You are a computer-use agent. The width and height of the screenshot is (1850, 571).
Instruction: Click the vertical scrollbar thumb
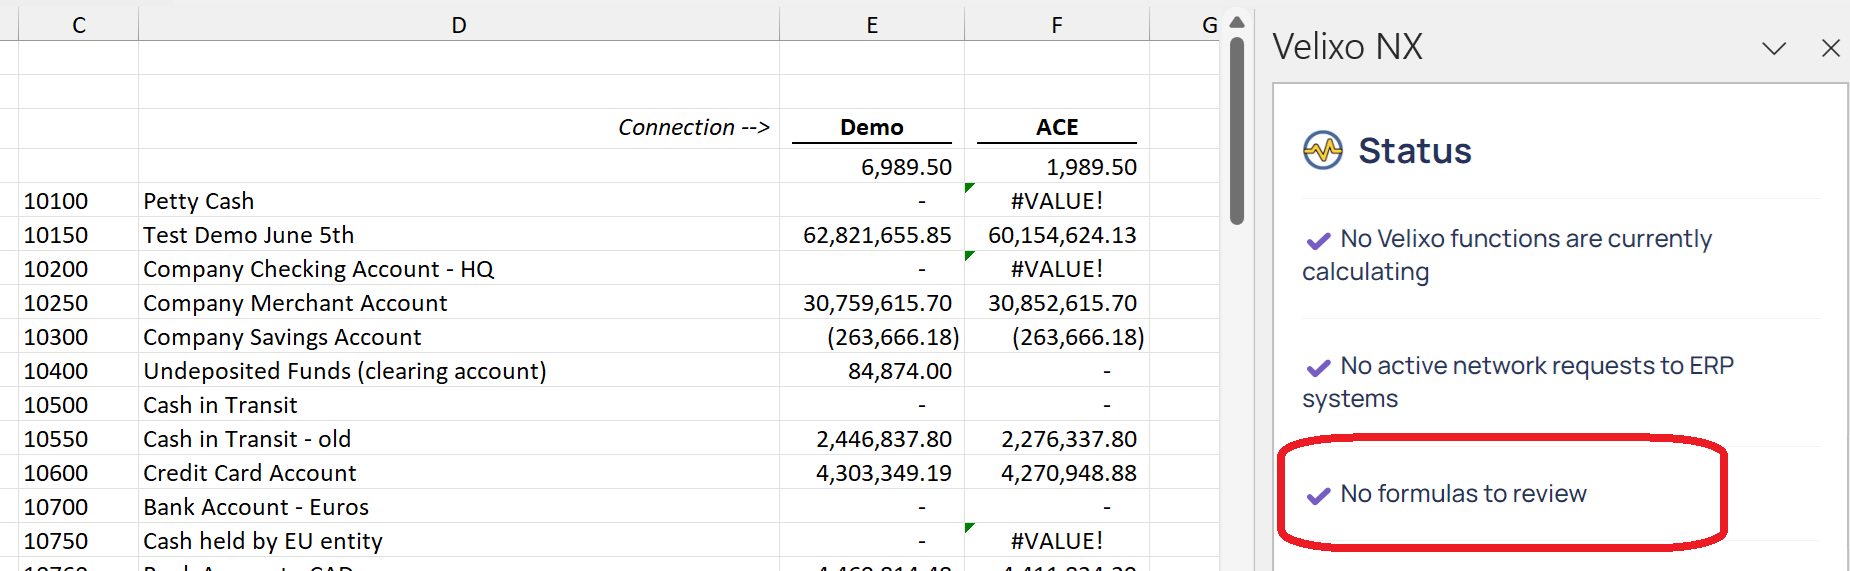1237,131
